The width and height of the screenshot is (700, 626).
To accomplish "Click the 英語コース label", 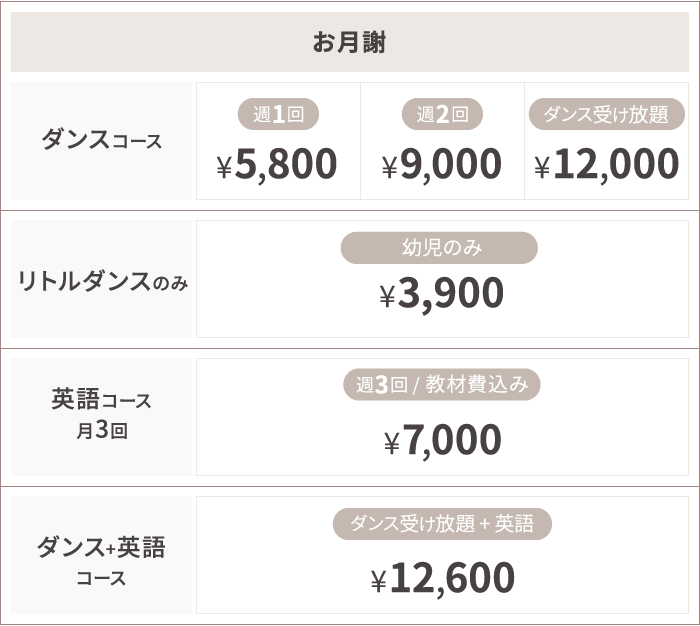I will (101, 399).
